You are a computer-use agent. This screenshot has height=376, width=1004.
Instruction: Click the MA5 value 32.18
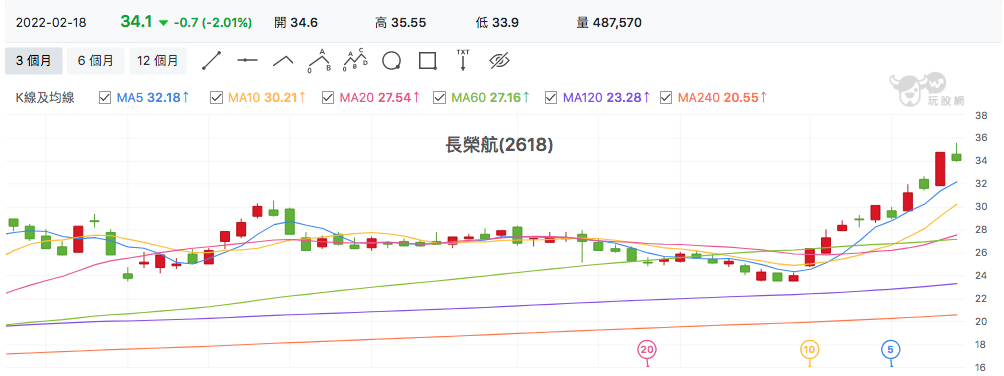[x=164, y=98]
